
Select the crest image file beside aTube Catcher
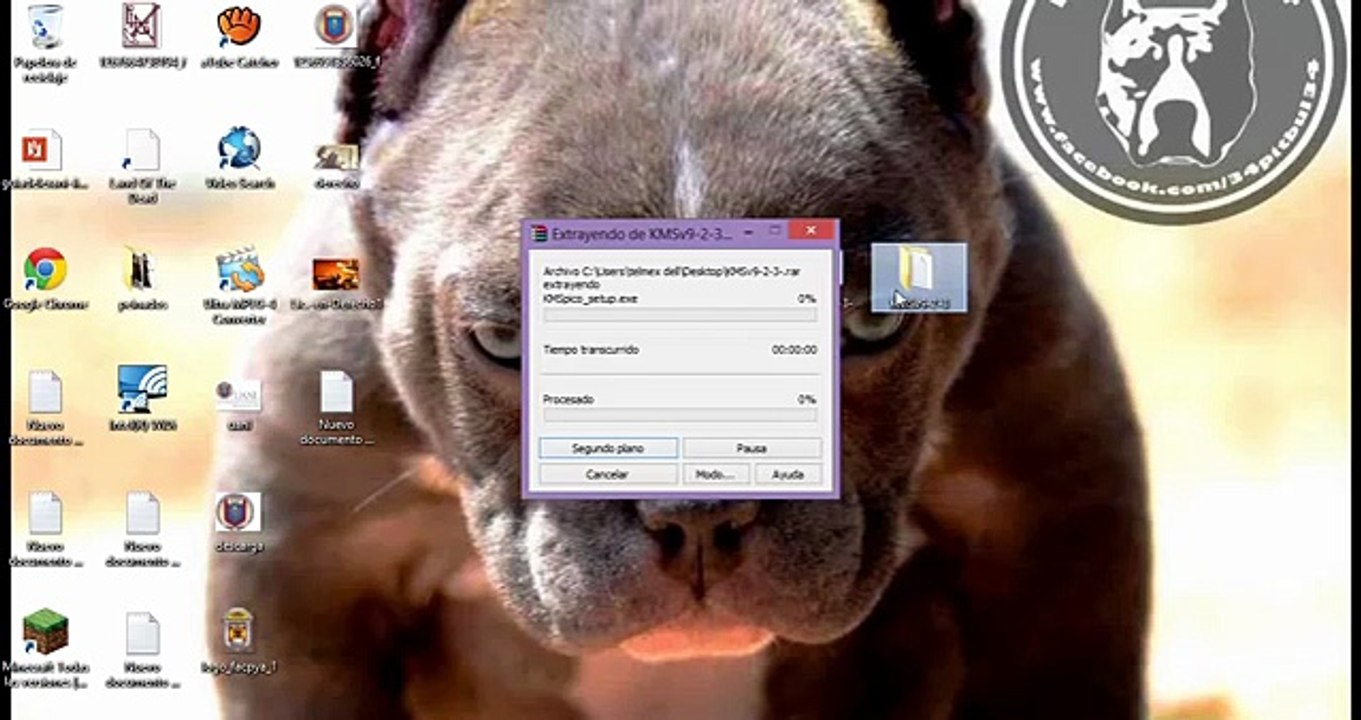coord(335,25)
